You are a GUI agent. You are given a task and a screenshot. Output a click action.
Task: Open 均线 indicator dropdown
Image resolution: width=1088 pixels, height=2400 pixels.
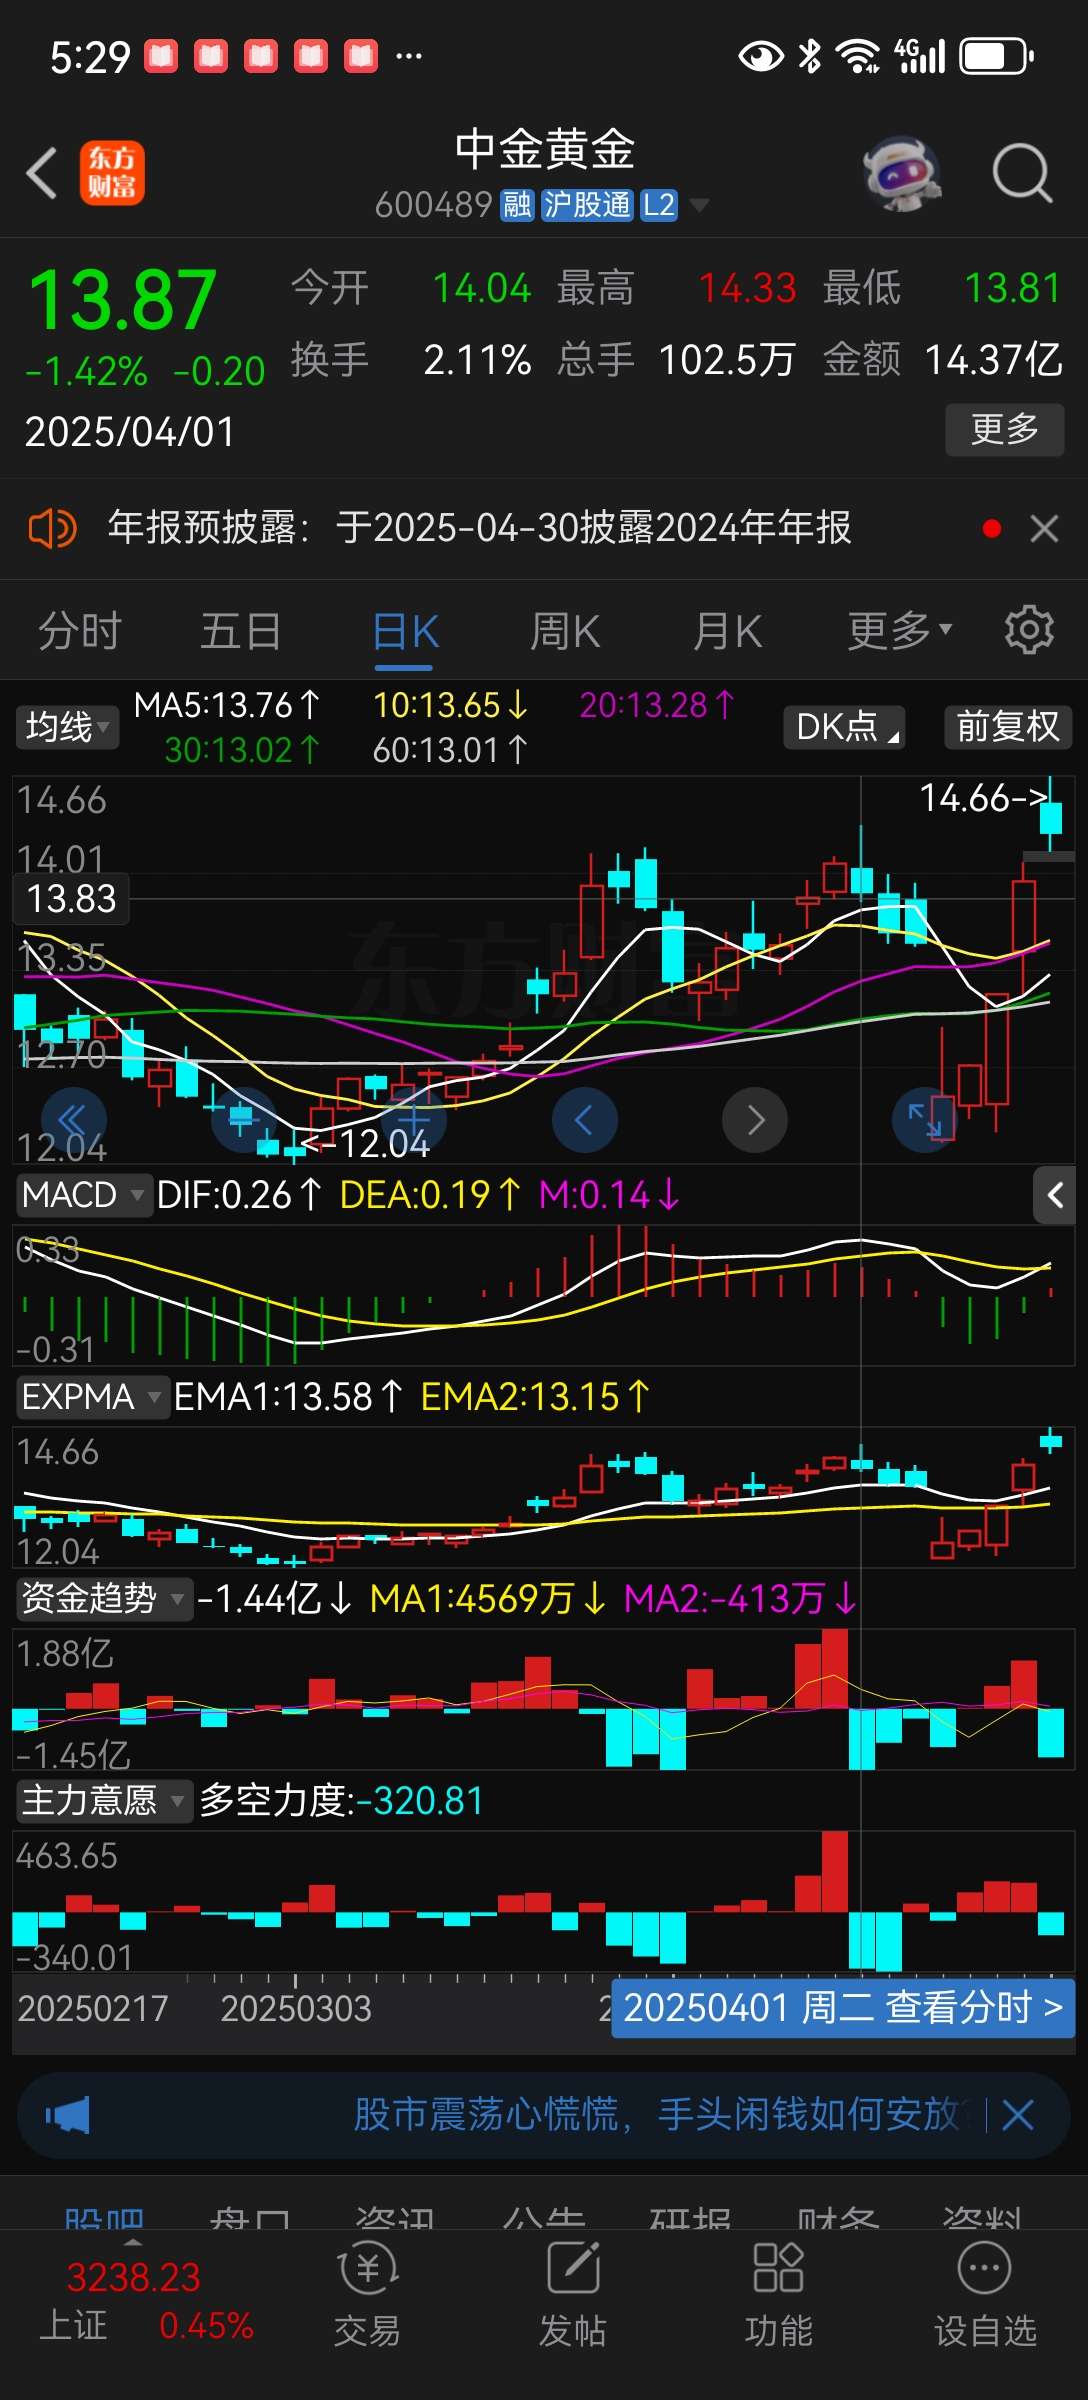tap(67, 727)
